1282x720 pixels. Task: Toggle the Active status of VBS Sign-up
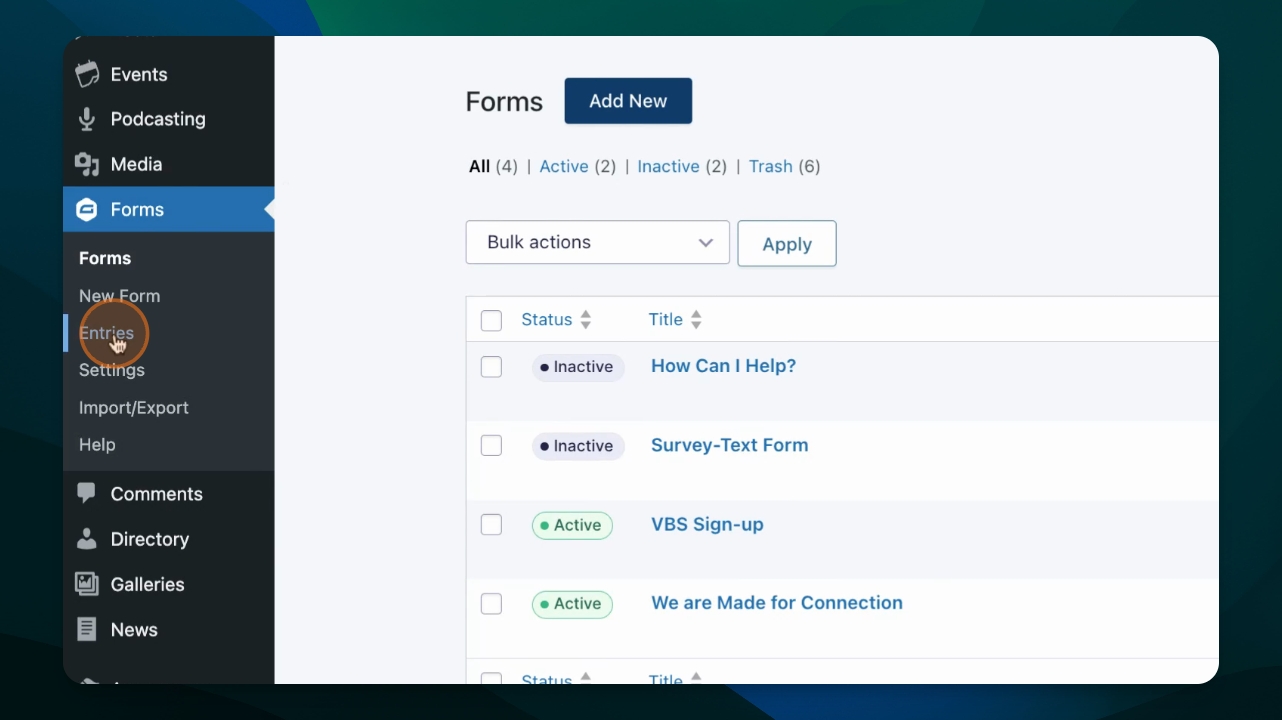pyautogui.click(x=572, y=525)
